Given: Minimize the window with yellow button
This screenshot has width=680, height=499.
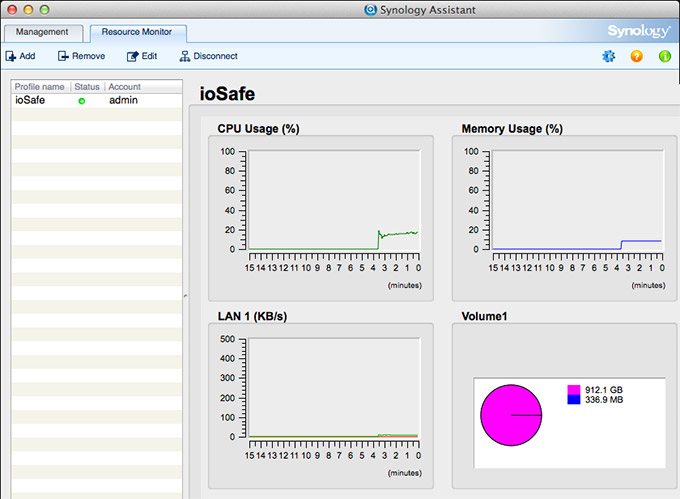Looking at the screenshot, I should [x=28, y=10].
